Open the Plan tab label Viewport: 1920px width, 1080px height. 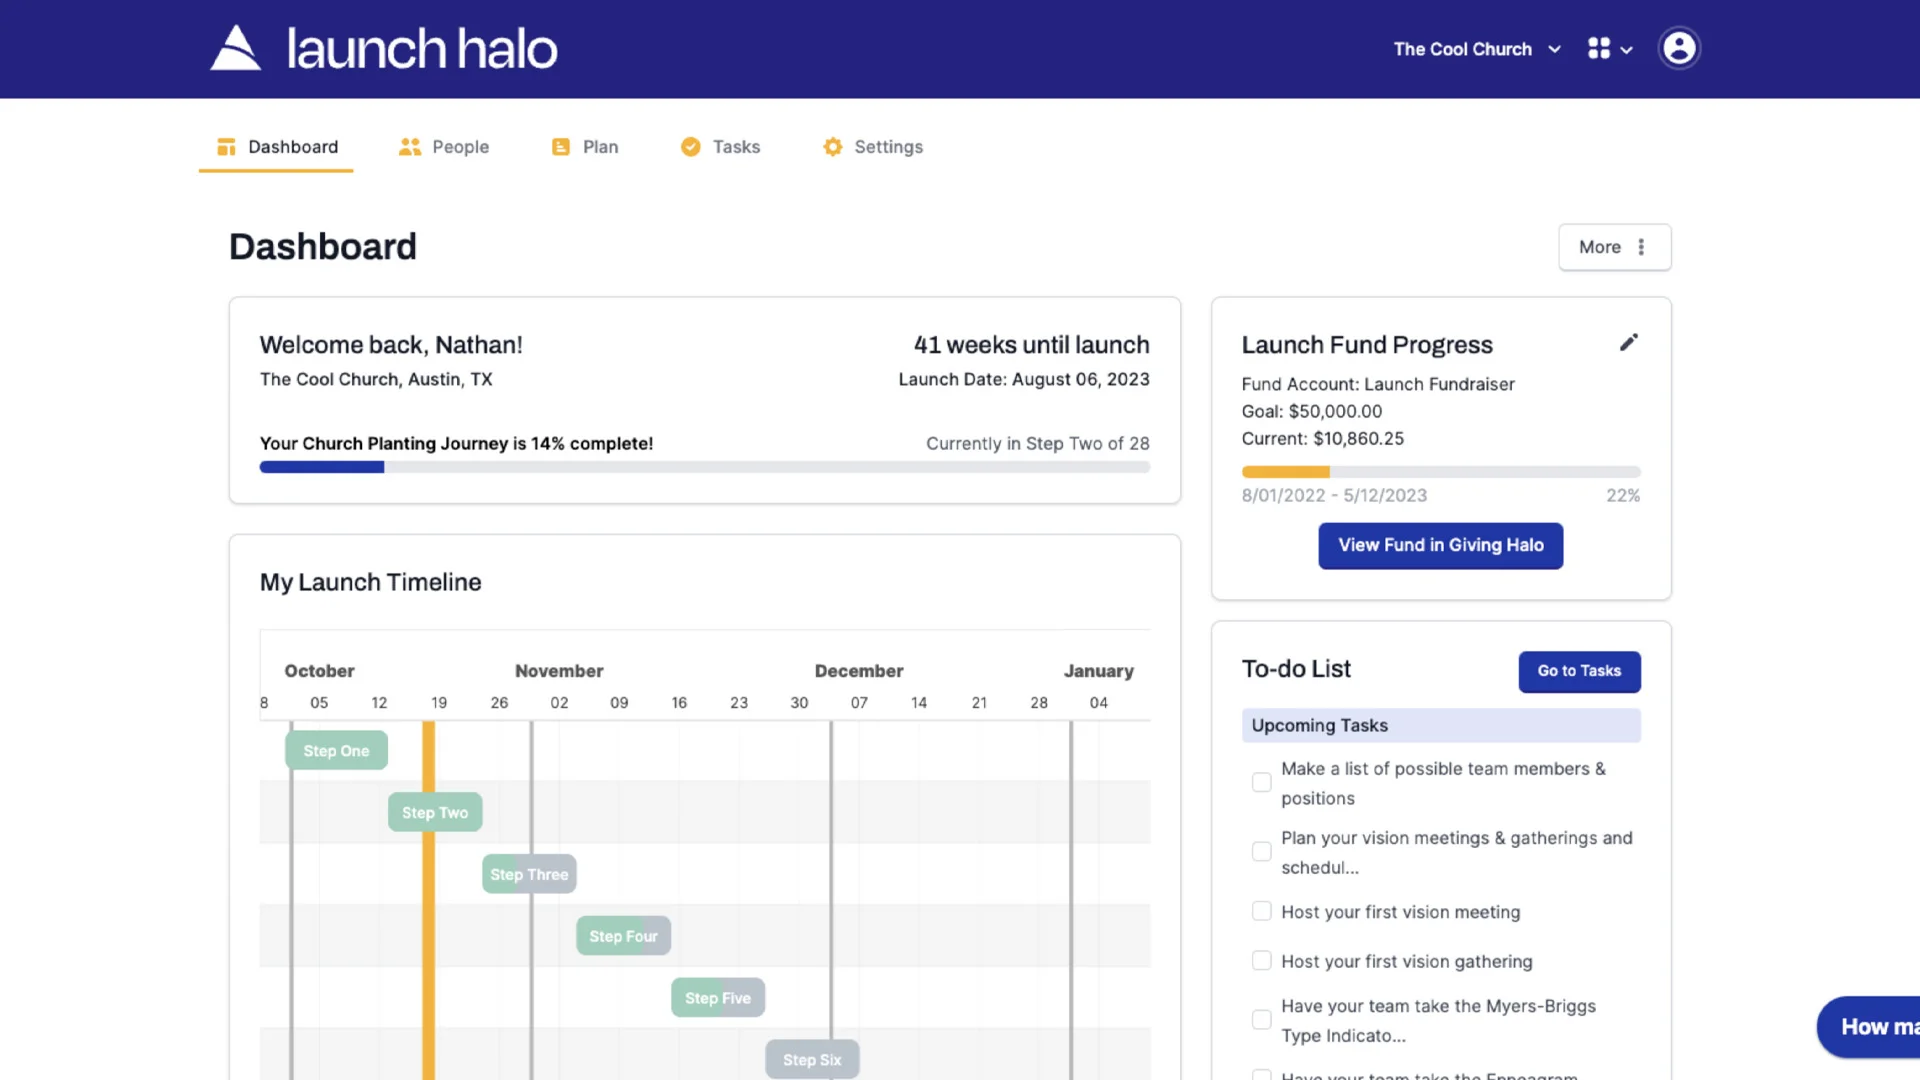(600, 147)
